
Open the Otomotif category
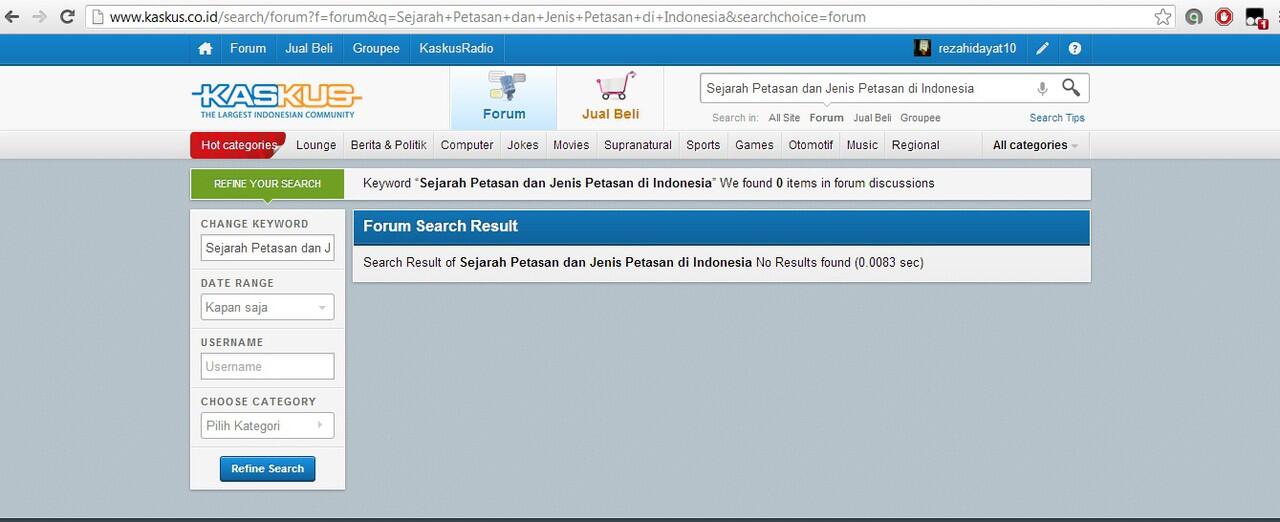pos(810,145)
